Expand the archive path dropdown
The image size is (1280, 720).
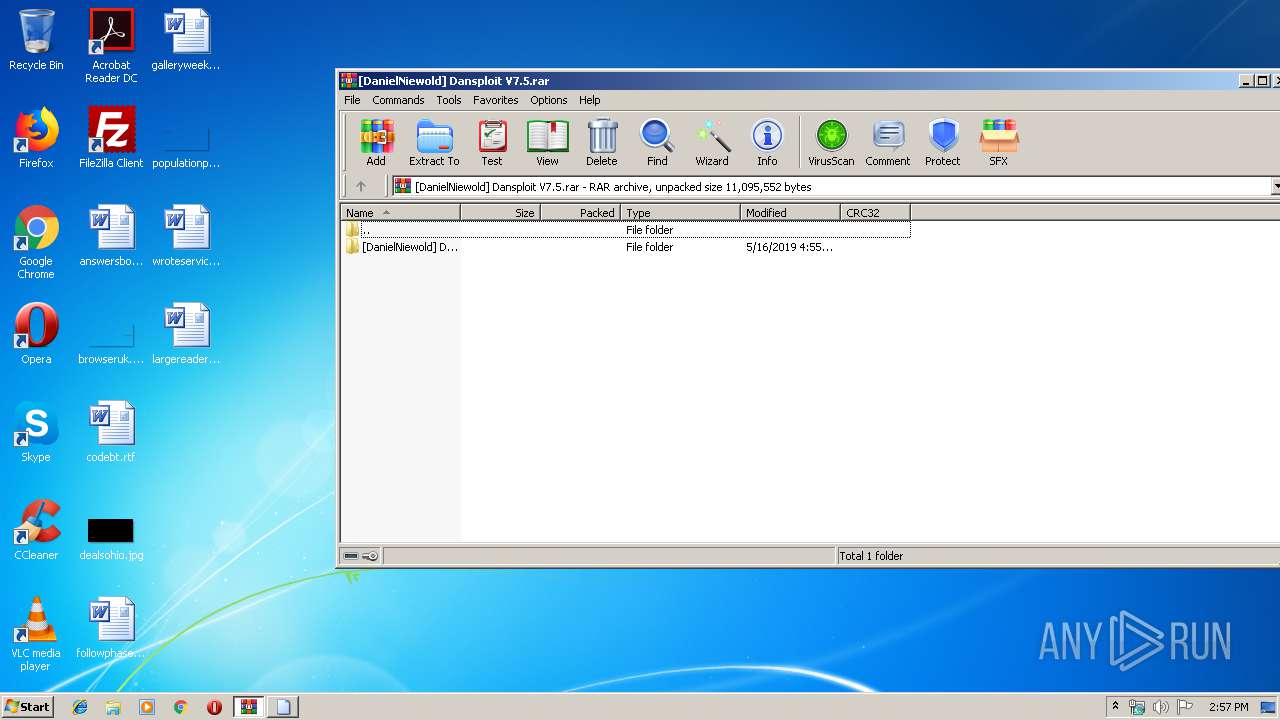(x=1276, y=187)
